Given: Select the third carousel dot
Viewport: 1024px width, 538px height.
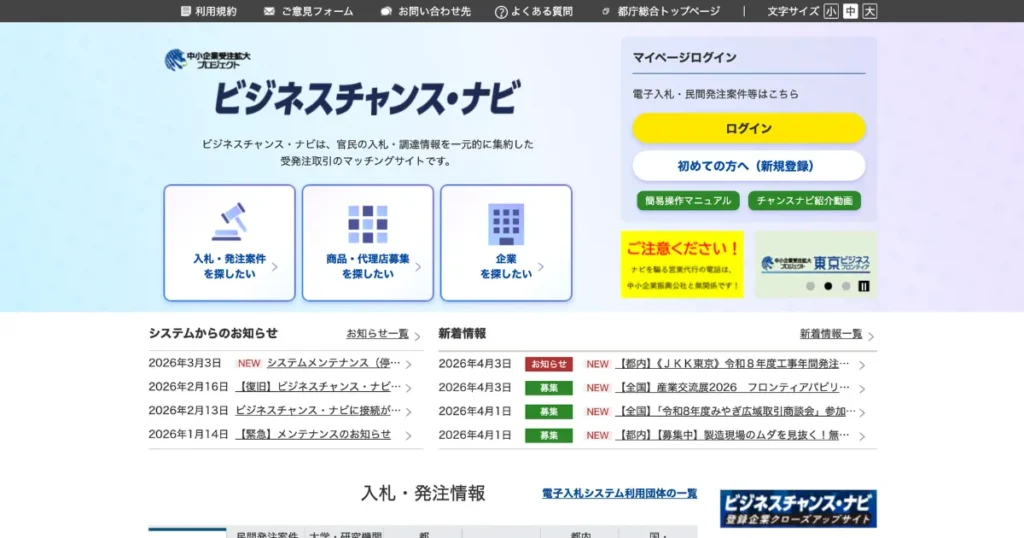Looking at the screenshot, I should 846,286.
